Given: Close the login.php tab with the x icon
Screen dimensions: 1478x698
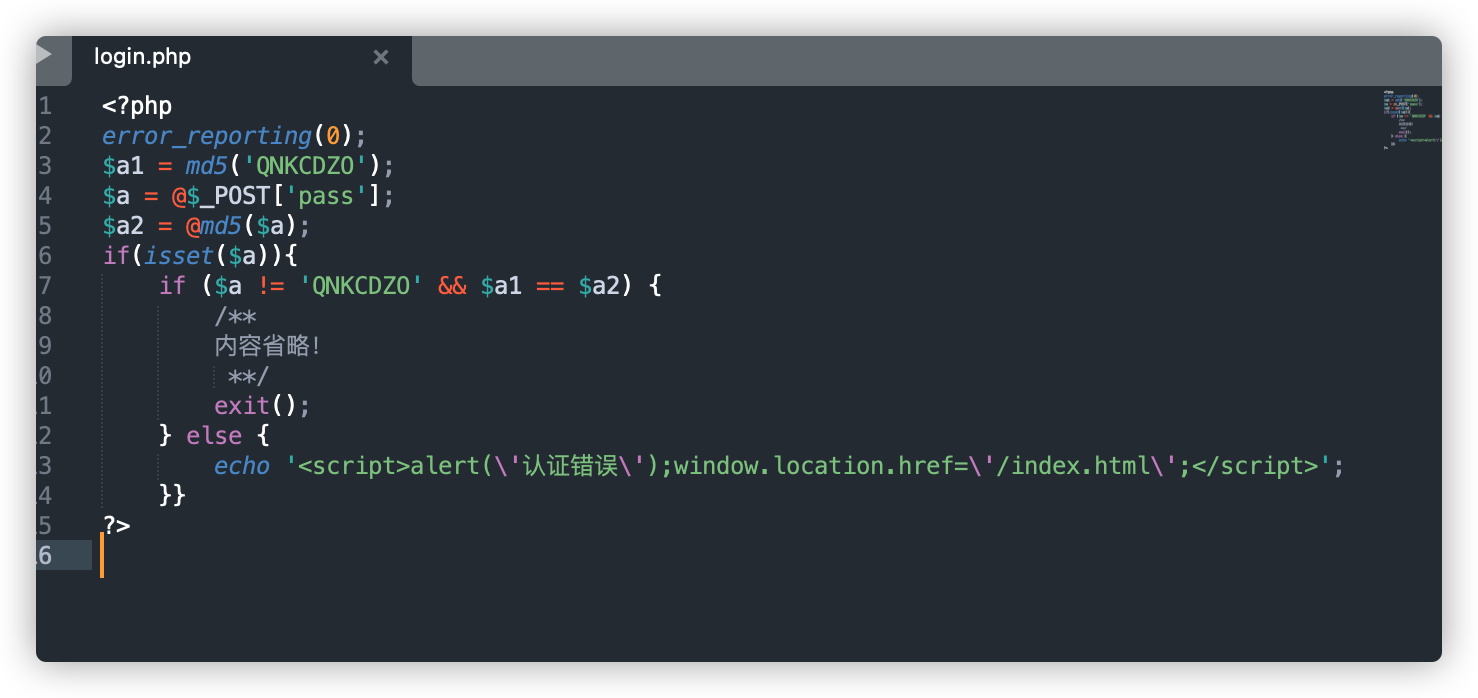Looking at the screenshot, I should coord(380,58).
